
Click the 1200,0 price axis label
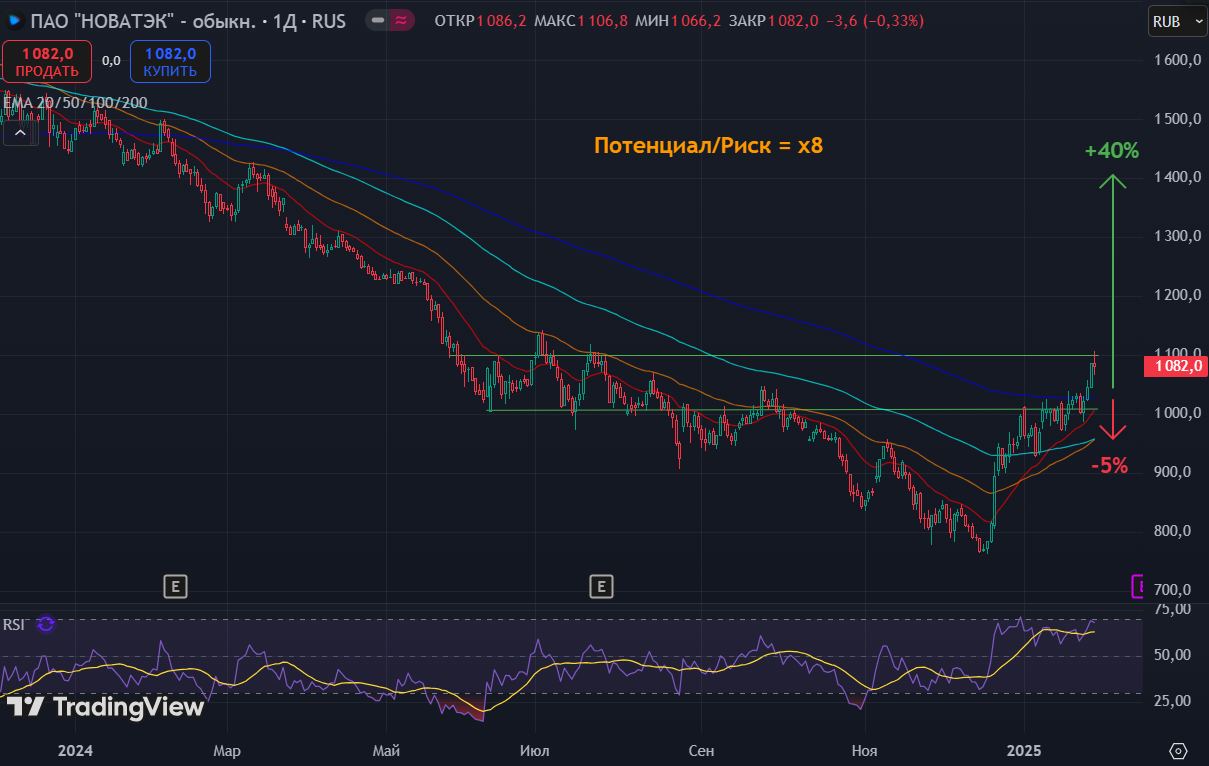pyautogui.click(x=1176, y=296)
